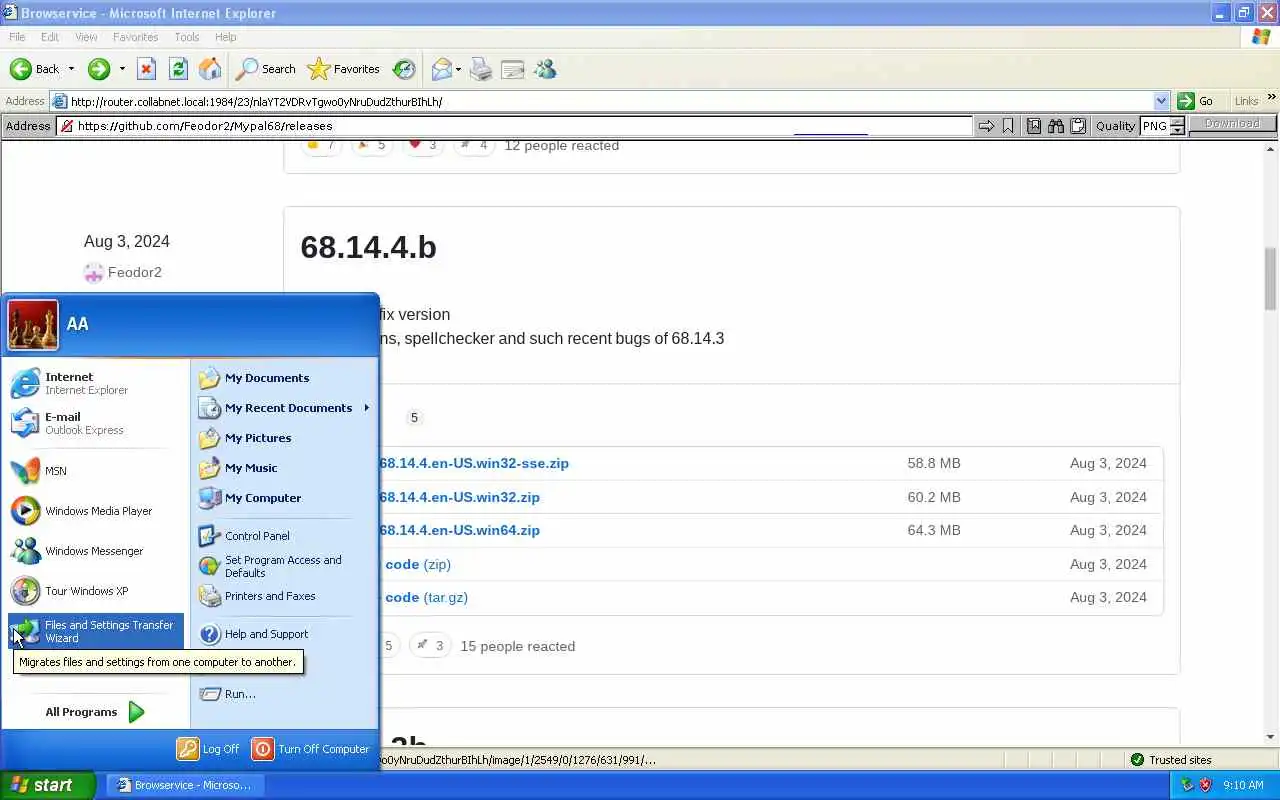Viewport: 1280px width, 800px height.
Task: Open the Messenger people icon in the toolbar
Action: [x=545, y=69]
